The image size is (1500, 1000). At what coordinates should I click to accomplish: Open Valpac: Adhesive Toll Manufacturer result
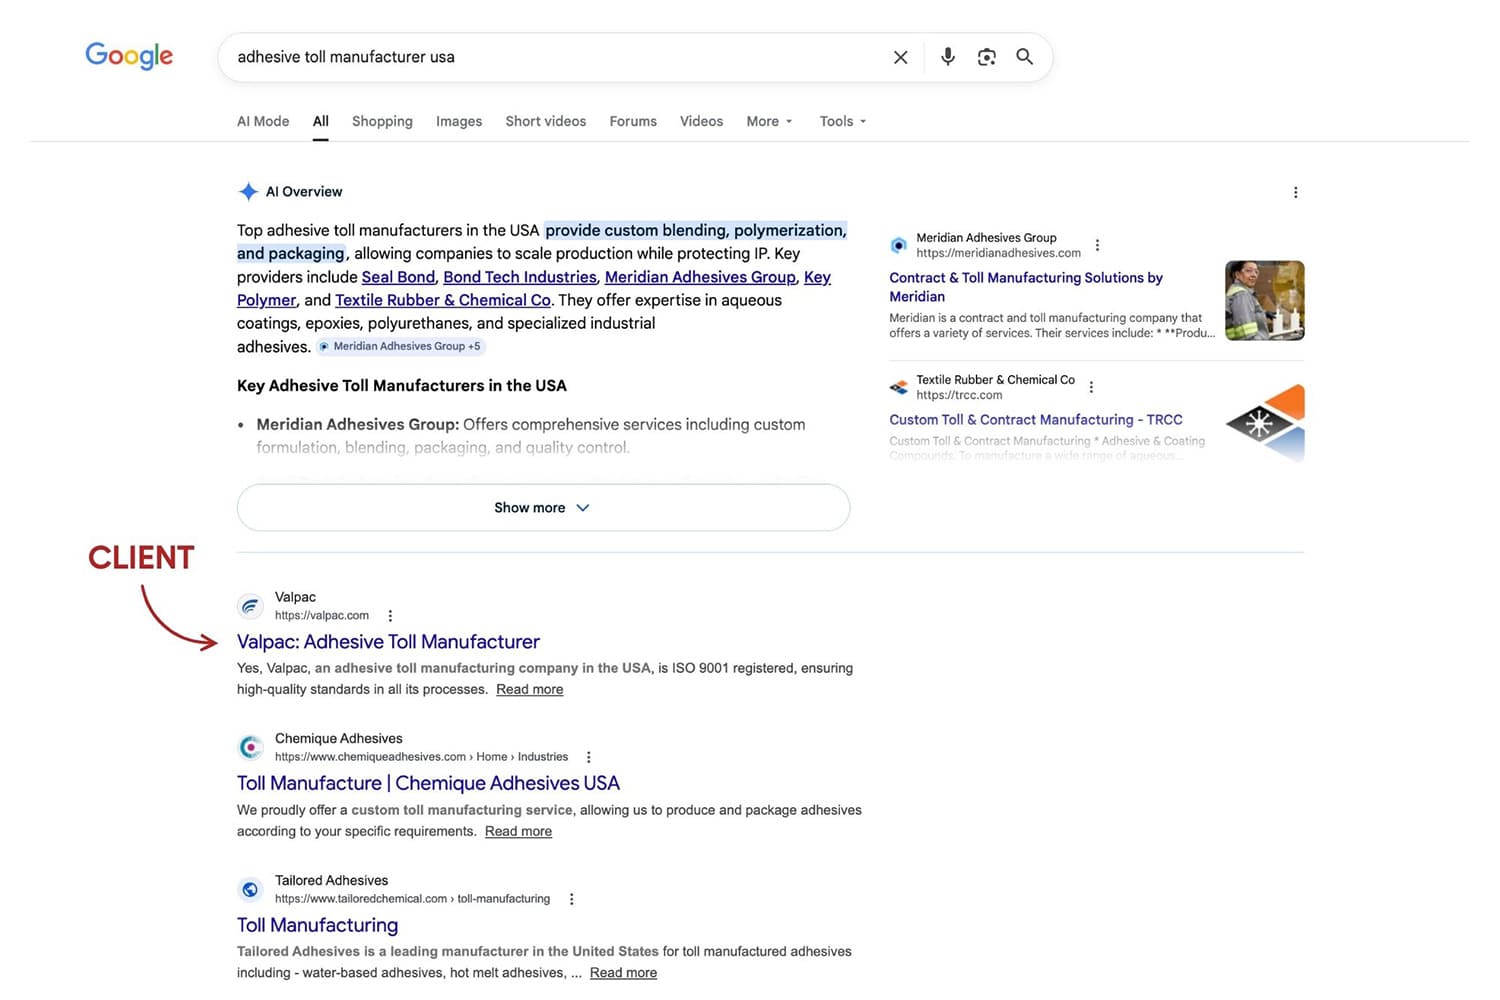coord(388,642)
